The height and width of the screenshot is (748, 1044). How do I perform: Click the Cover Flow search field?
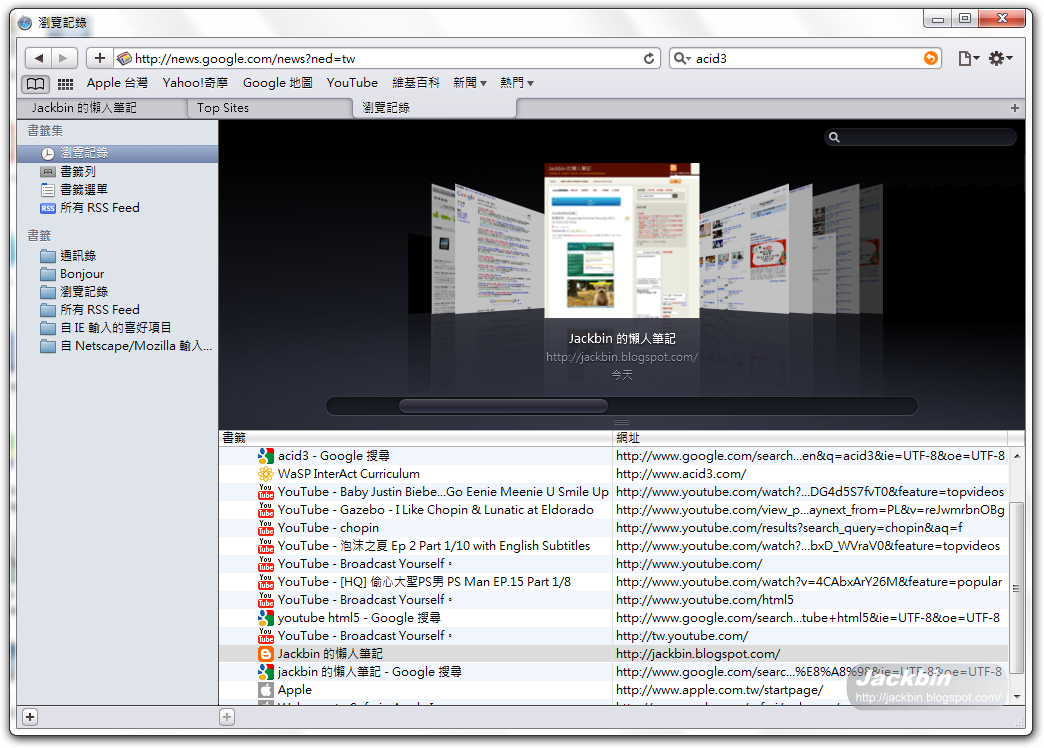pyautogui.click(x=920, y=137)
